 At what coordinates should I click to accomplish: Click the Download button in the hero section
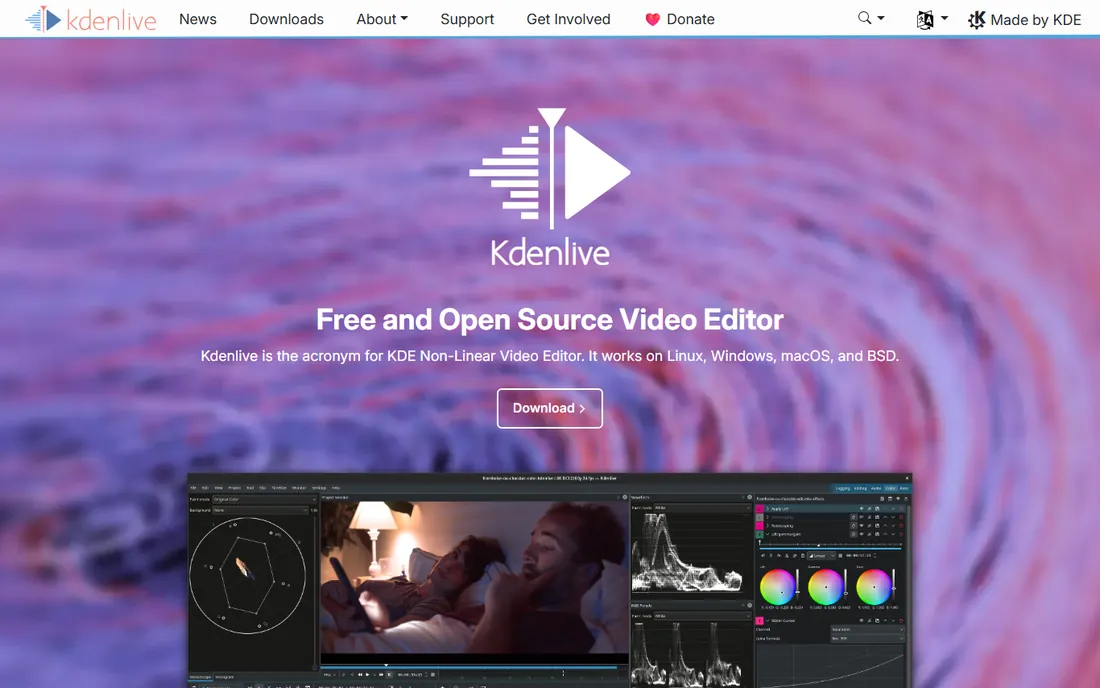[x=549, y=408]
